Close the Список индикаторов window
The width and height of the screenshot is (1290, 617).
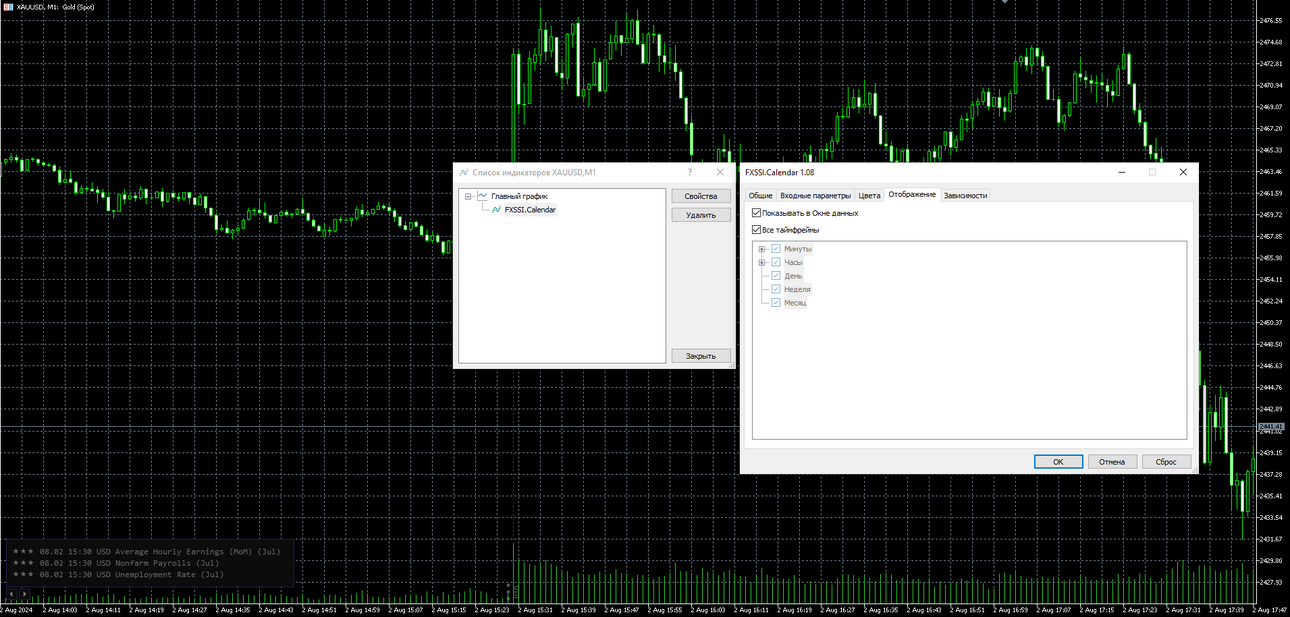(x=720, y=172)
